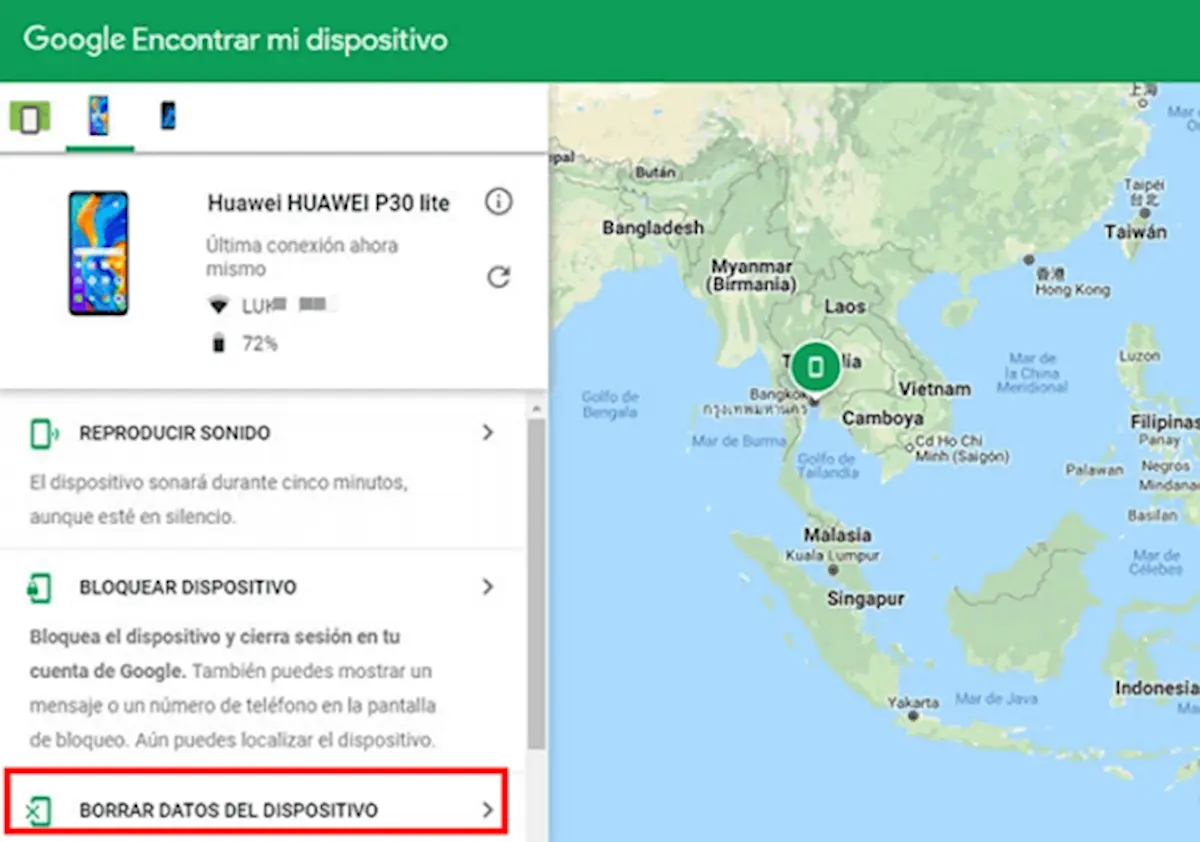1200x842 pixels.
Task: Select the first device tab
Action: pos(29,118)
